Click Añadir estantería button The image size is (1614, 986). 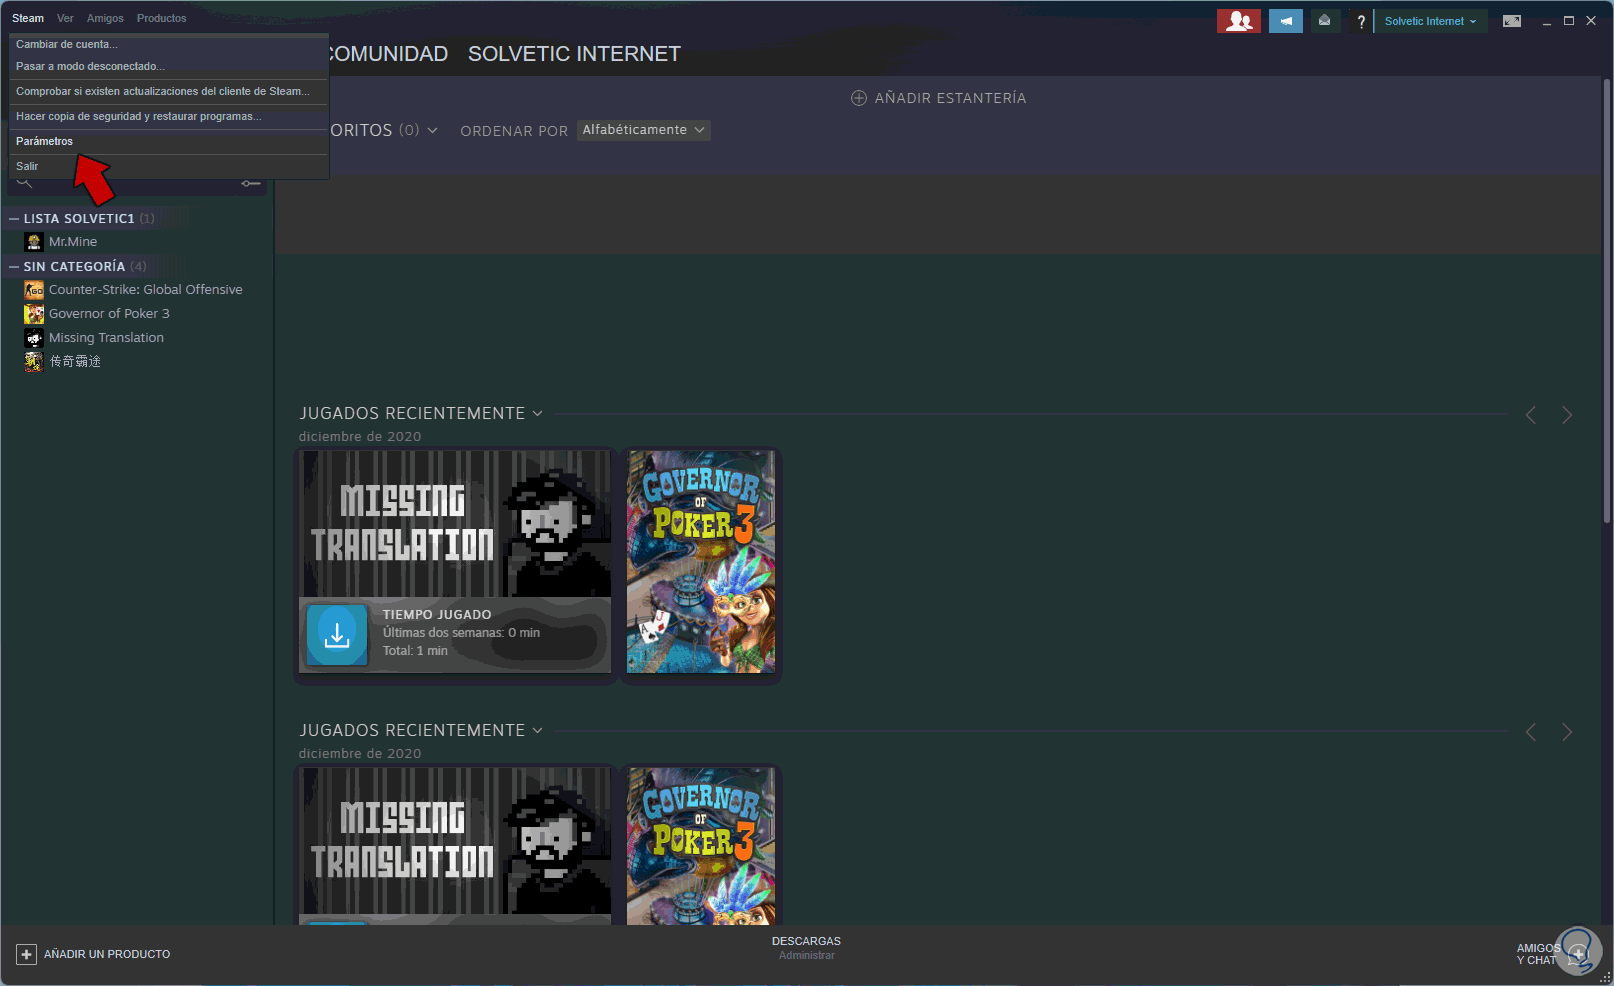tap(939, 98)
